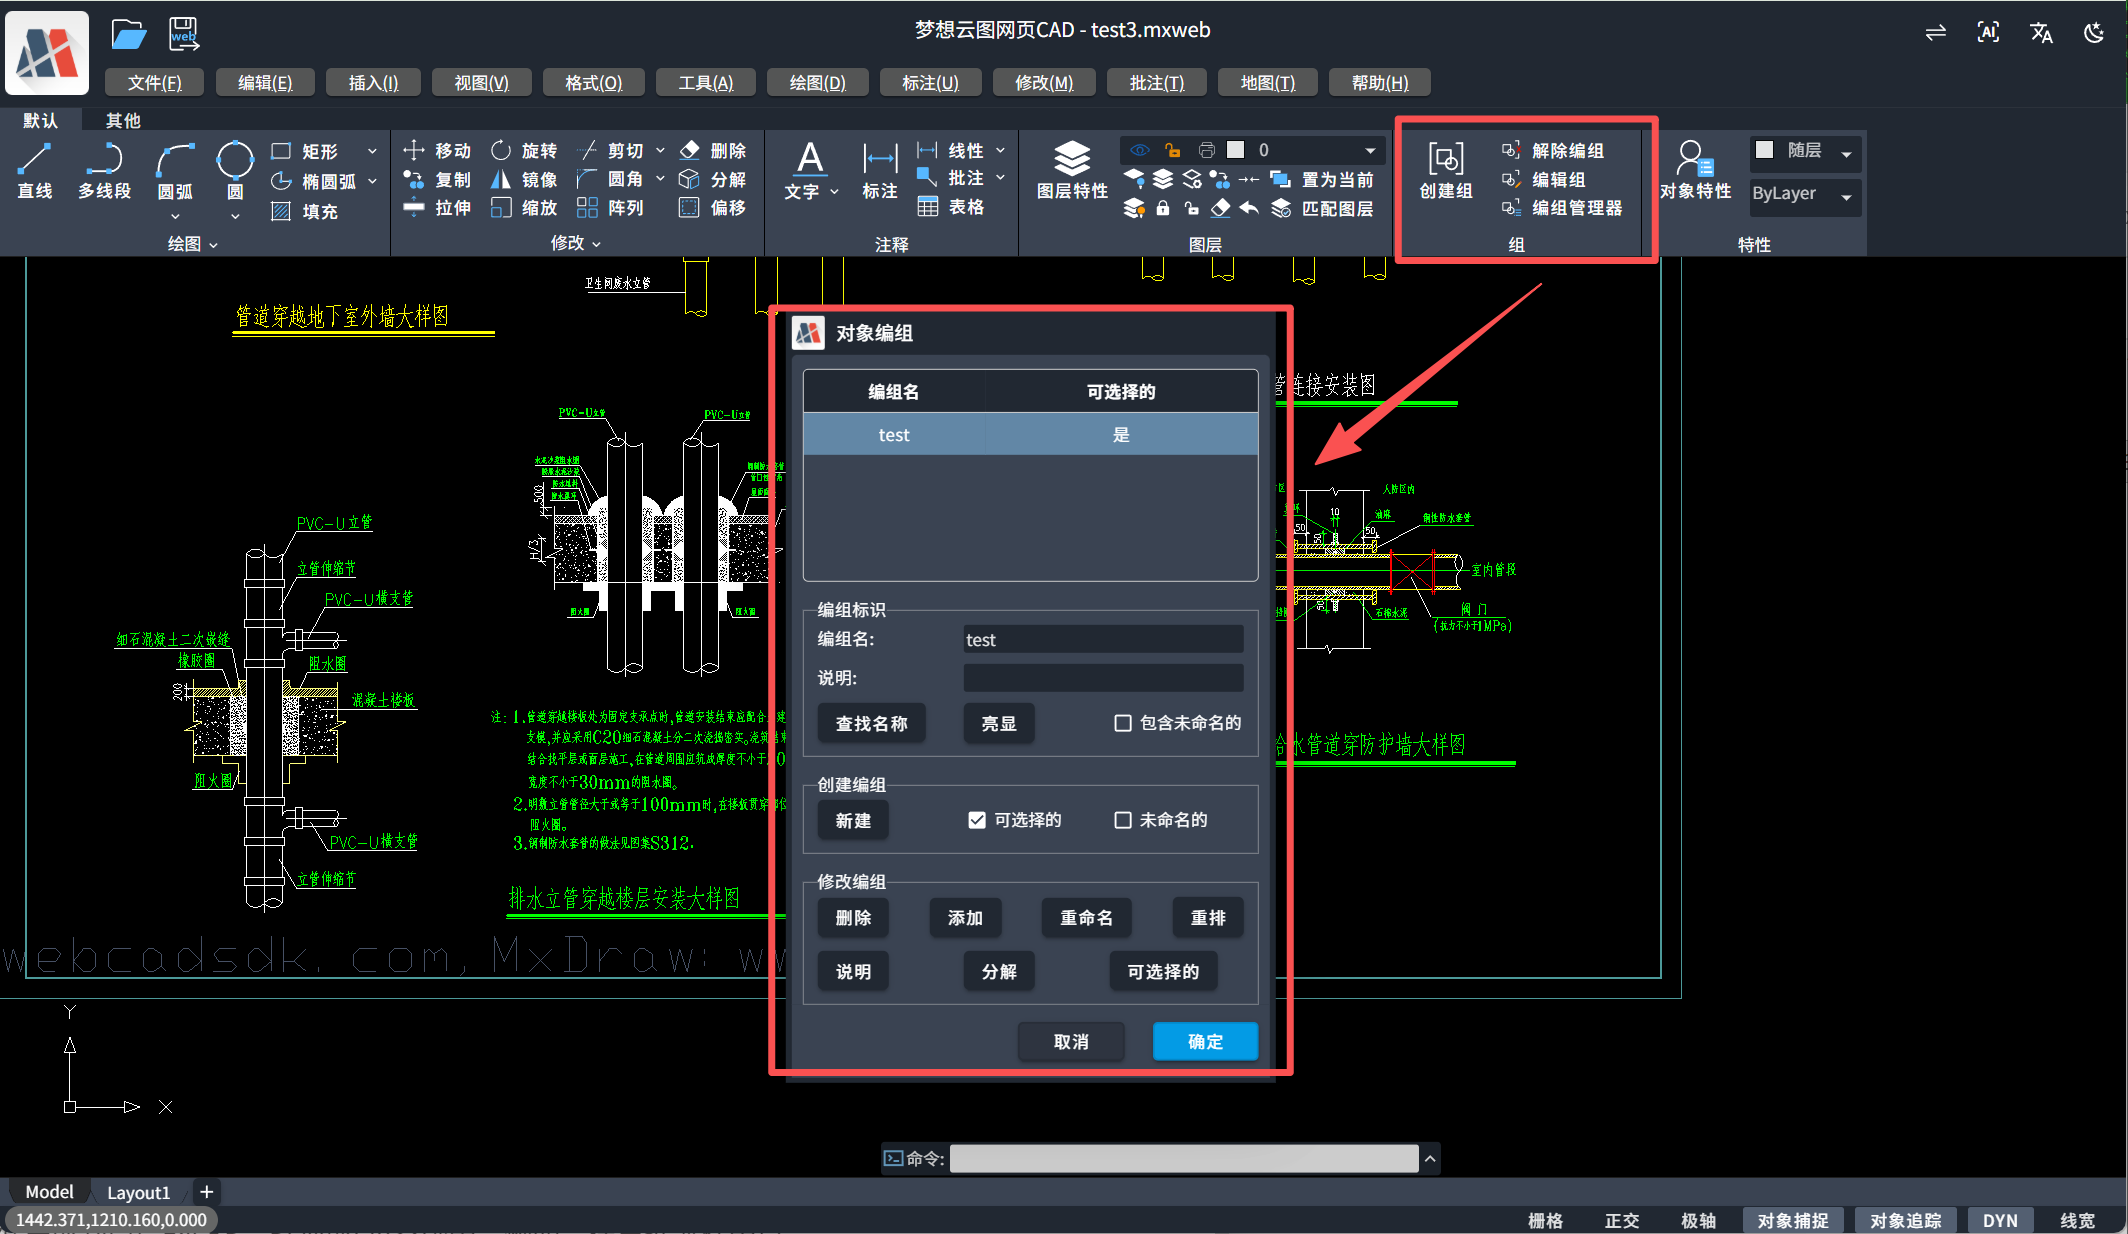The image size is (2128, 1234).
Task: Open the ByLayer linetype dropdown
Action: pos(1846,196)
